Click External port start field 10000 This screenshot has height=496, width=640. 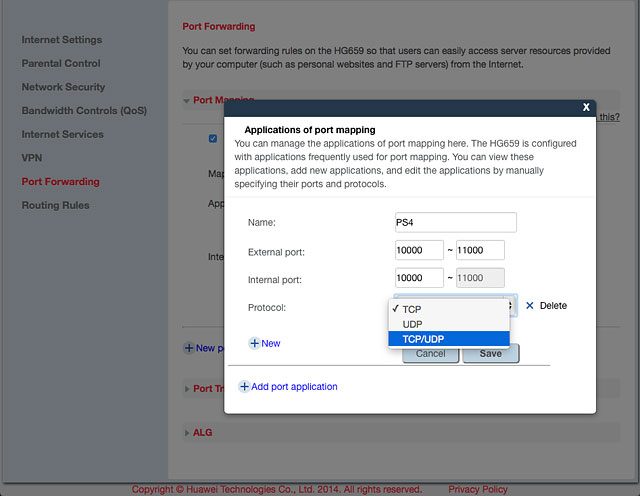click(419, 250)
